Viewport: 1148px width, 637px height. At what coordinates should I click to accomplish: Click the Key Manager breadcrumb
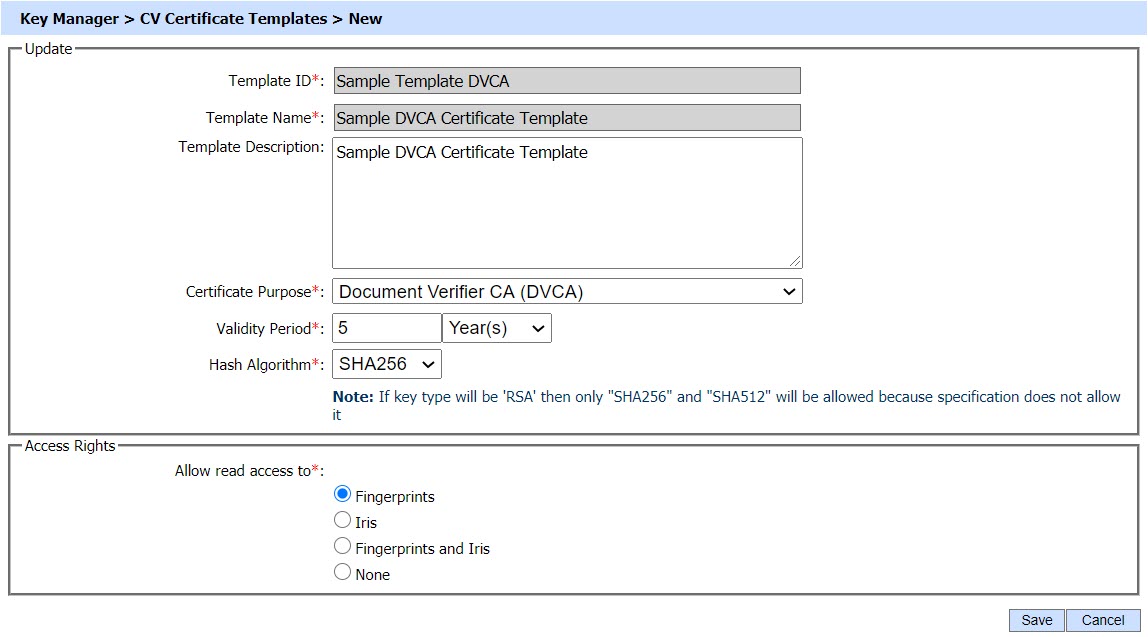69,18
